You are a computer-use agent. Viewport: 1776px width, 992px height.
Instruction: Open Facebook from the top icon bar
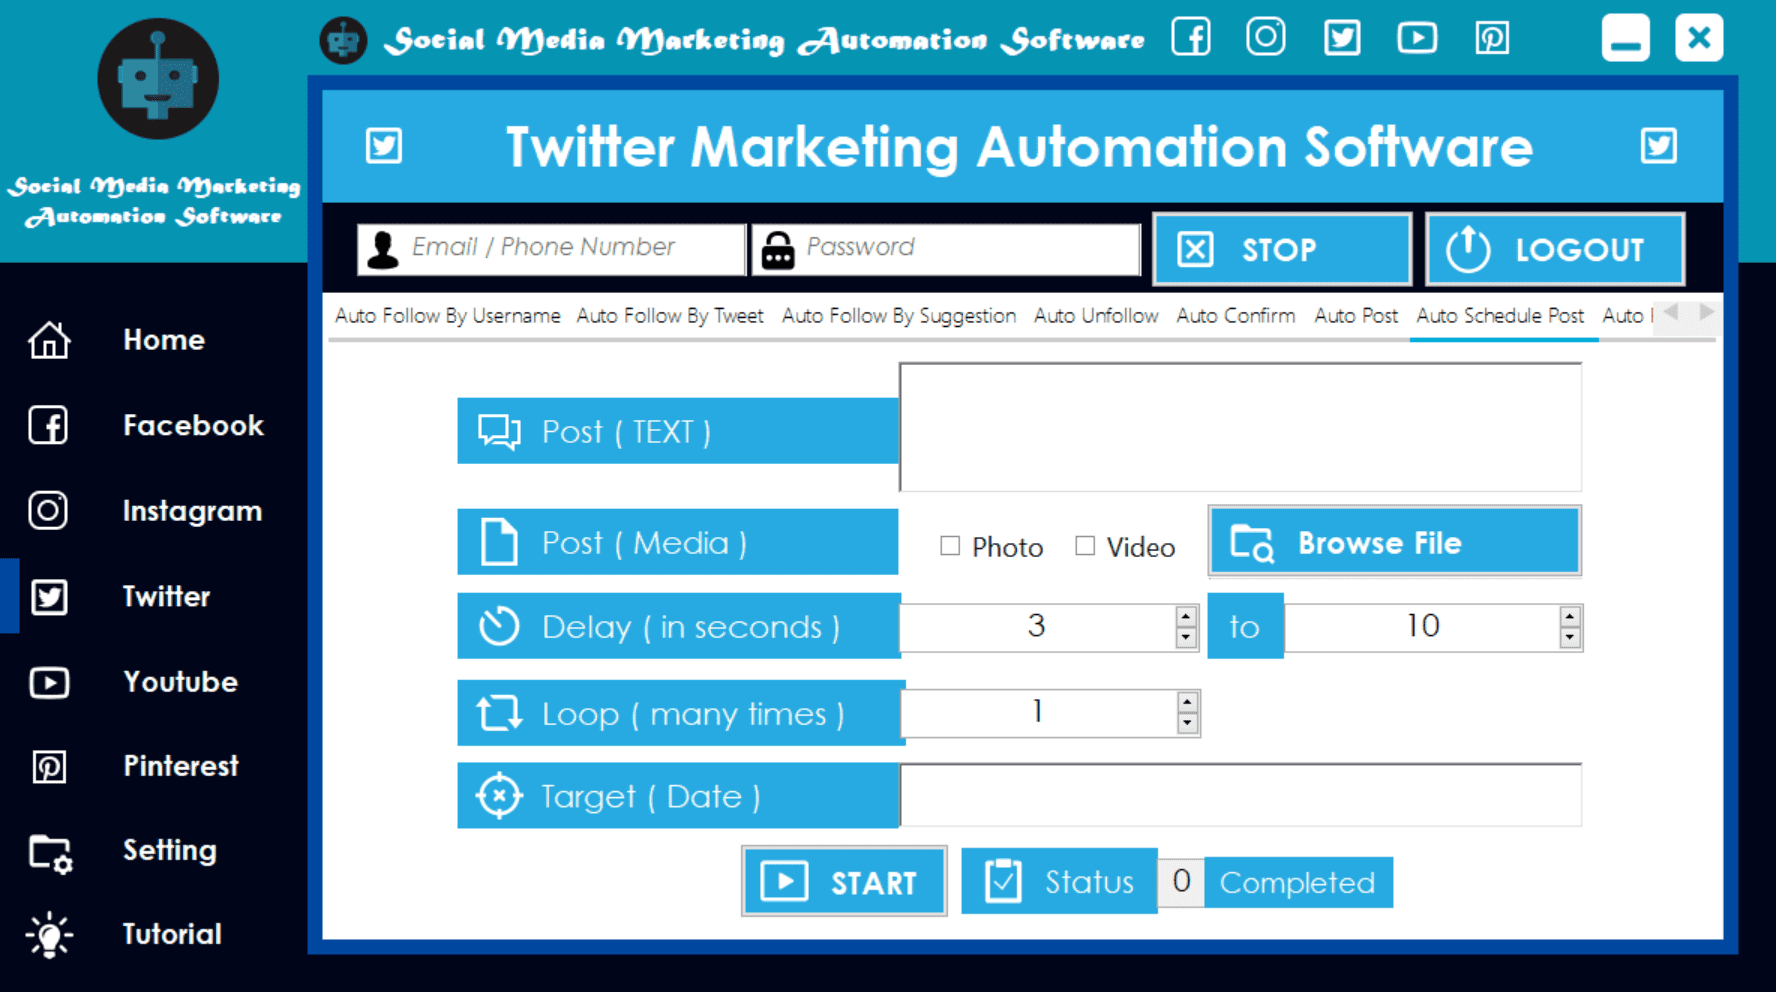click(1191, 38)
